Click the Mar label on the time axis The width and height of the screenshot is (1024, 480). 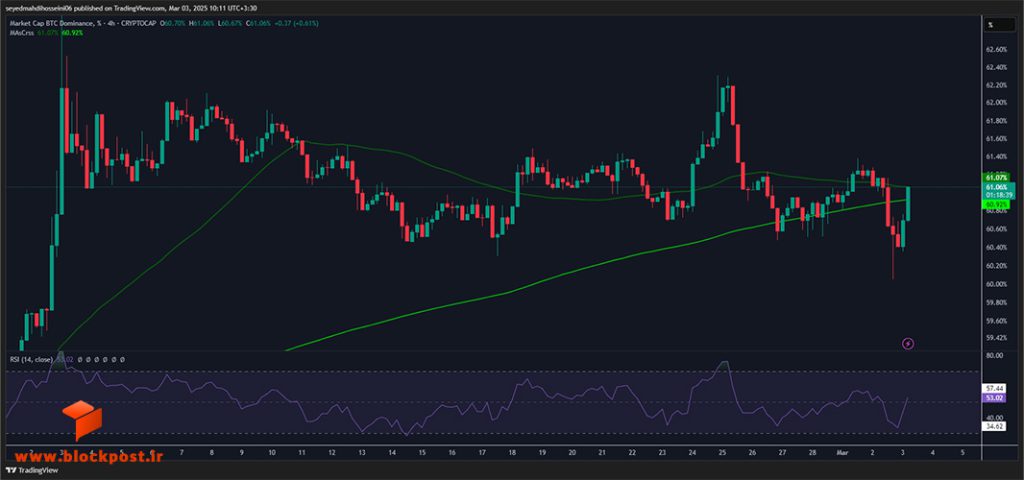tap(842, 452)
